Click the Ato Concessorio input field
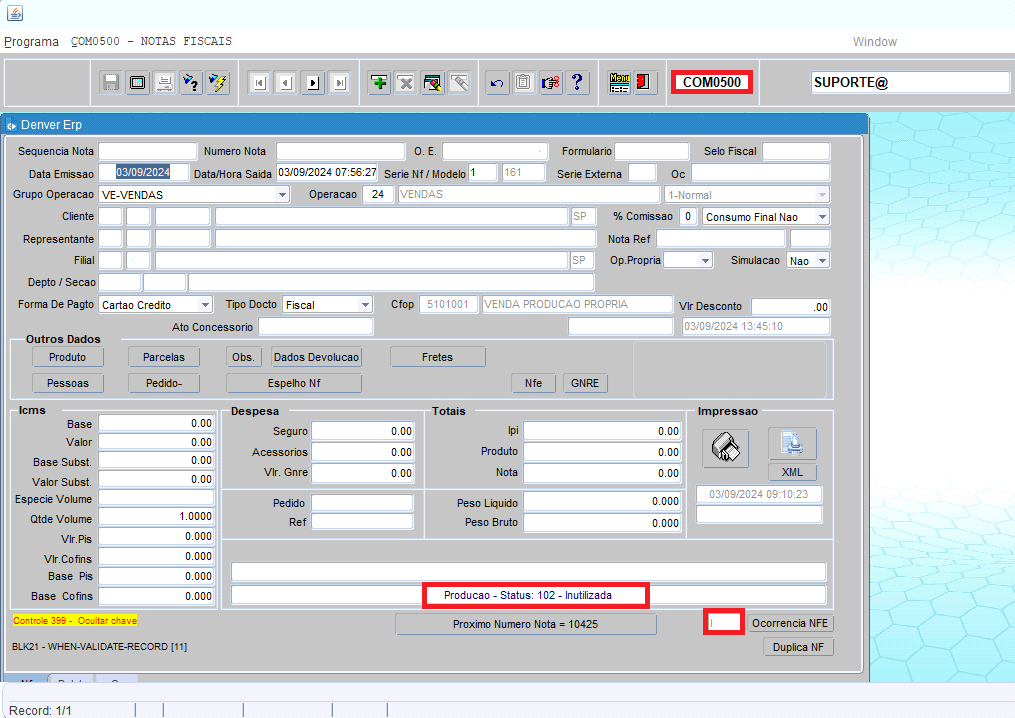Screen dimensions: 1015x718 coord(316,327)
